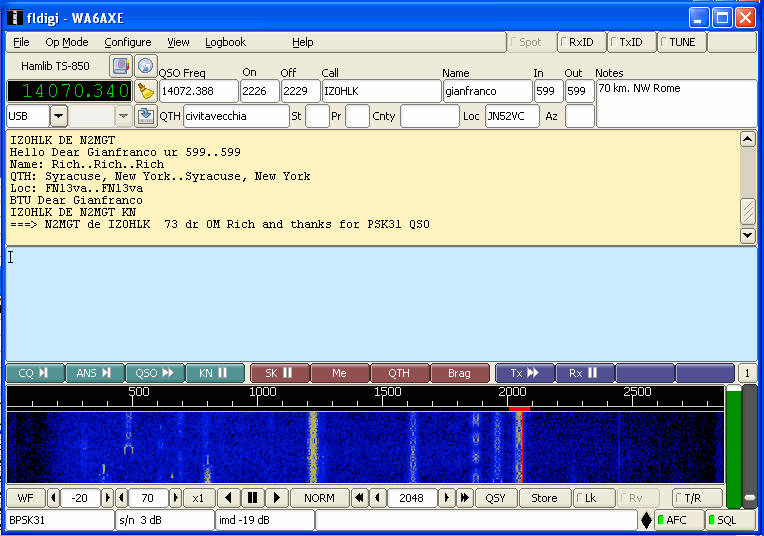Viewport: 764px width, 536px height.
Task: Move the waterfall view right with the arrow
Action: click(x=276, y=498)
